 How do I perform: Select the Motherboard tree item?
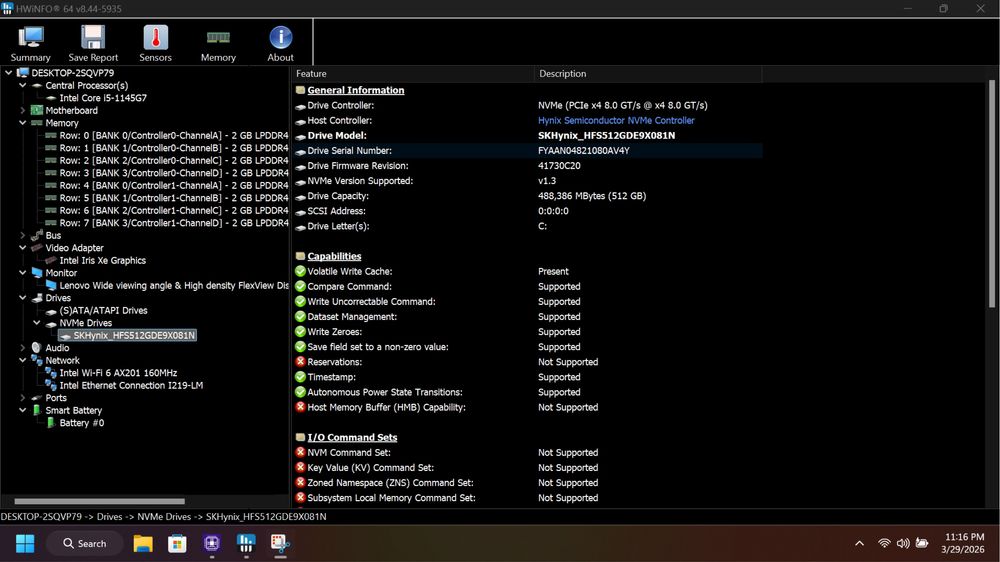click(71, 110)
